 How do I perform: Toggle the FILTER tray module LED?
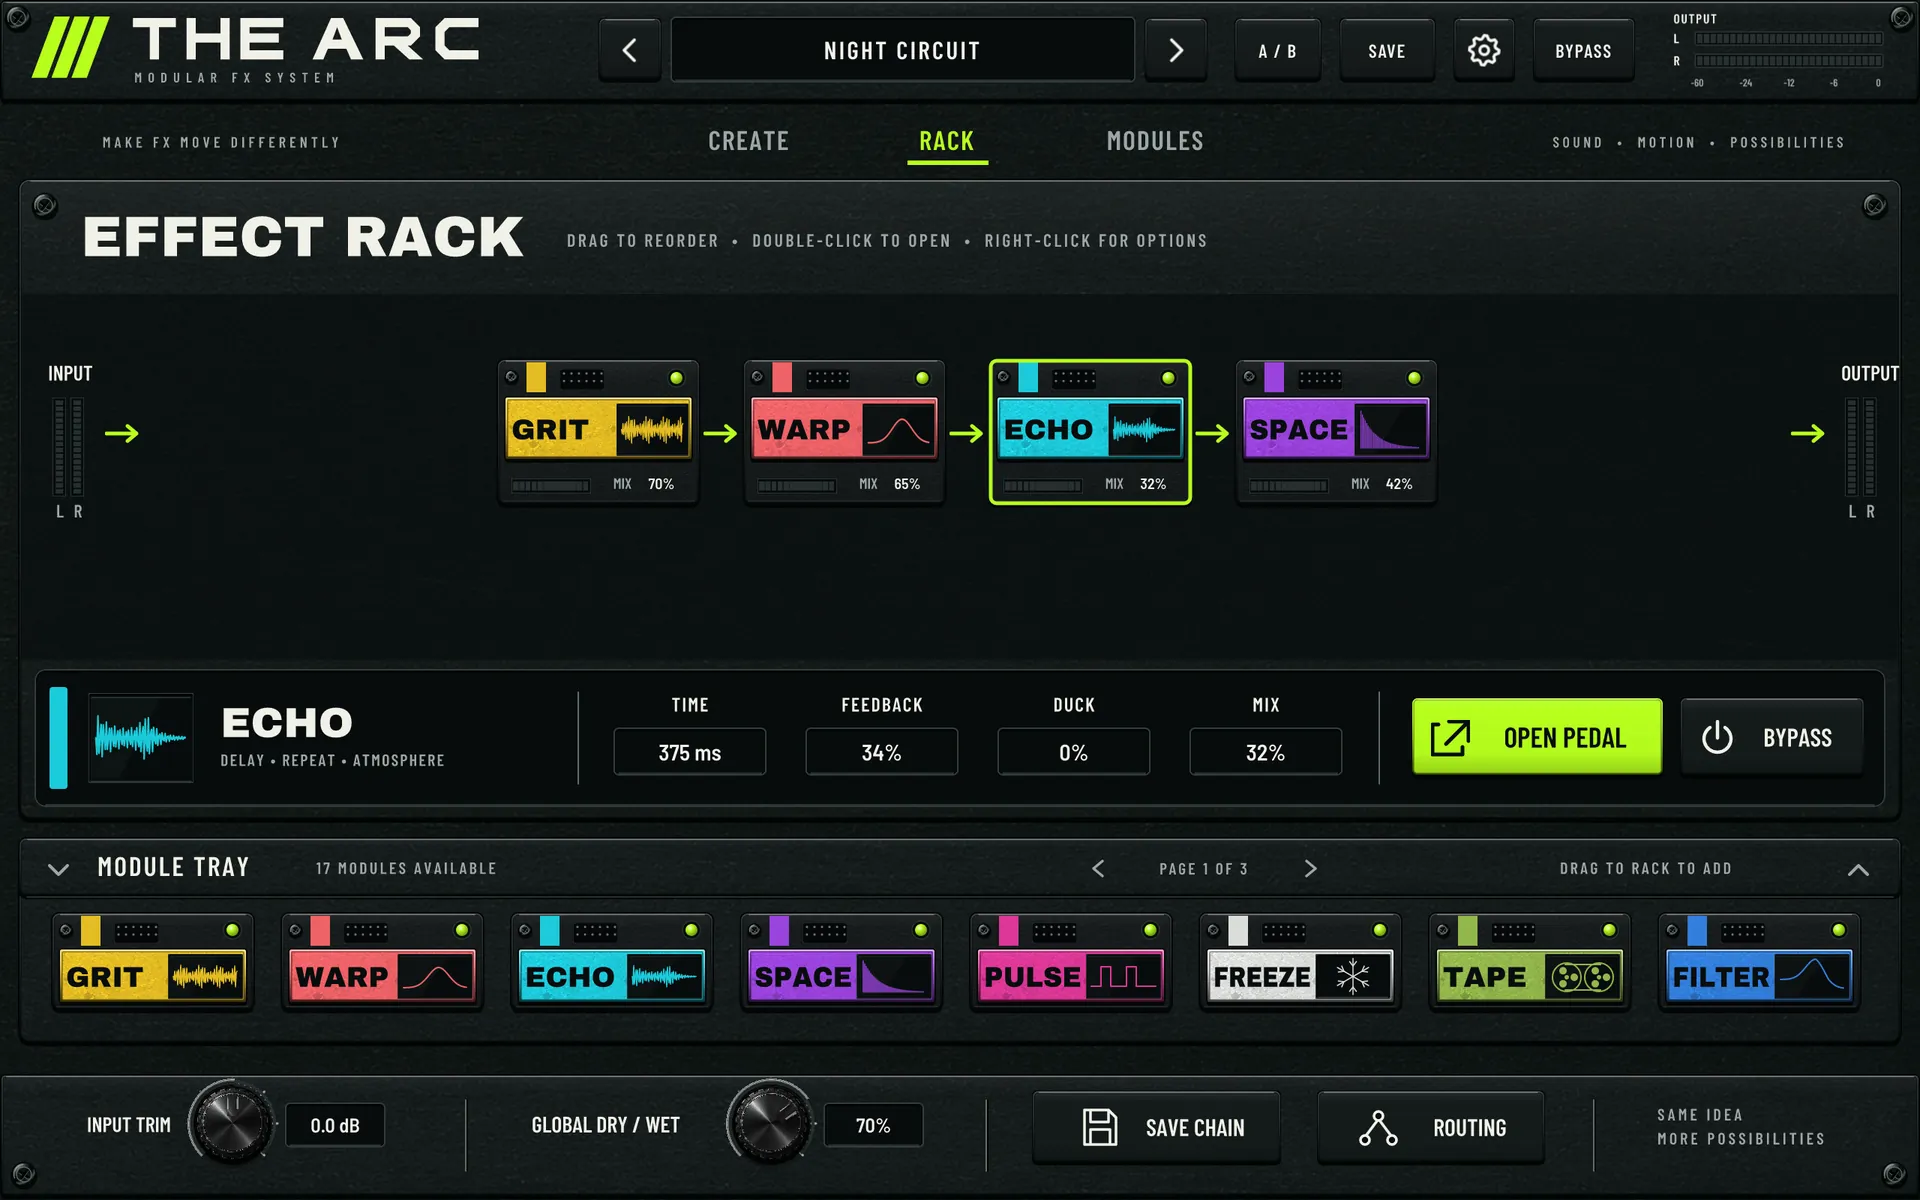tap(1838, 930)
